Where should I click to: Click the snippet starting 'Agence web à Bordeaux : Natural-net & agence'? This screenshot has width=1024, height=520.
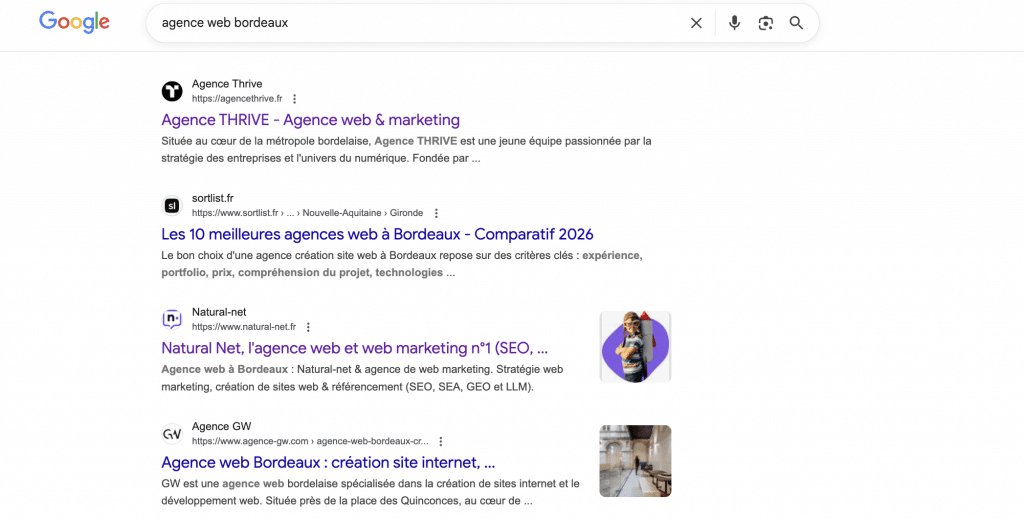pos(362,378)
